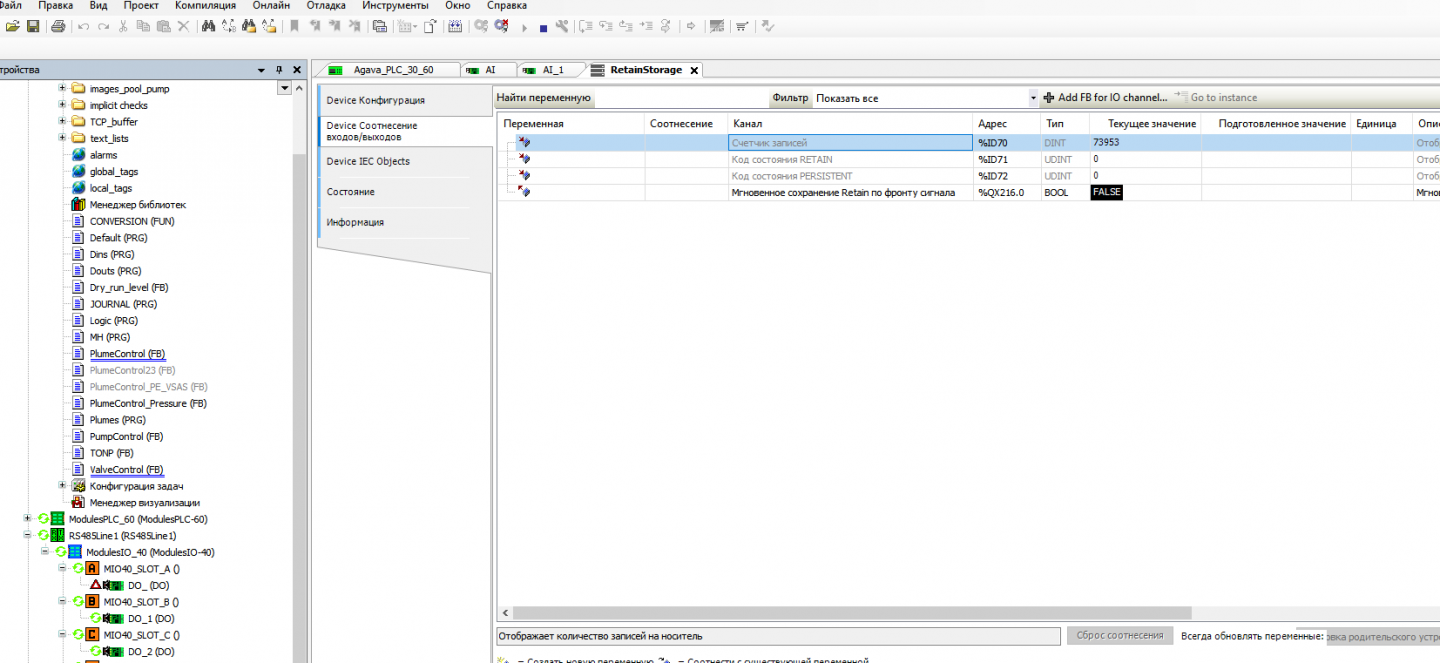Select the %QX216.0 address cell
The height and width of the screenshot is (663, 1440).
pyautogui.click(x=1006, y=192)
